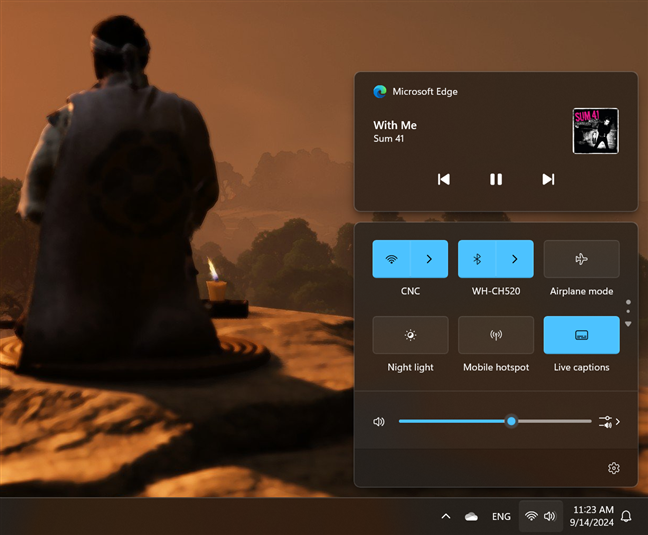Pause the song With Me

495,179
